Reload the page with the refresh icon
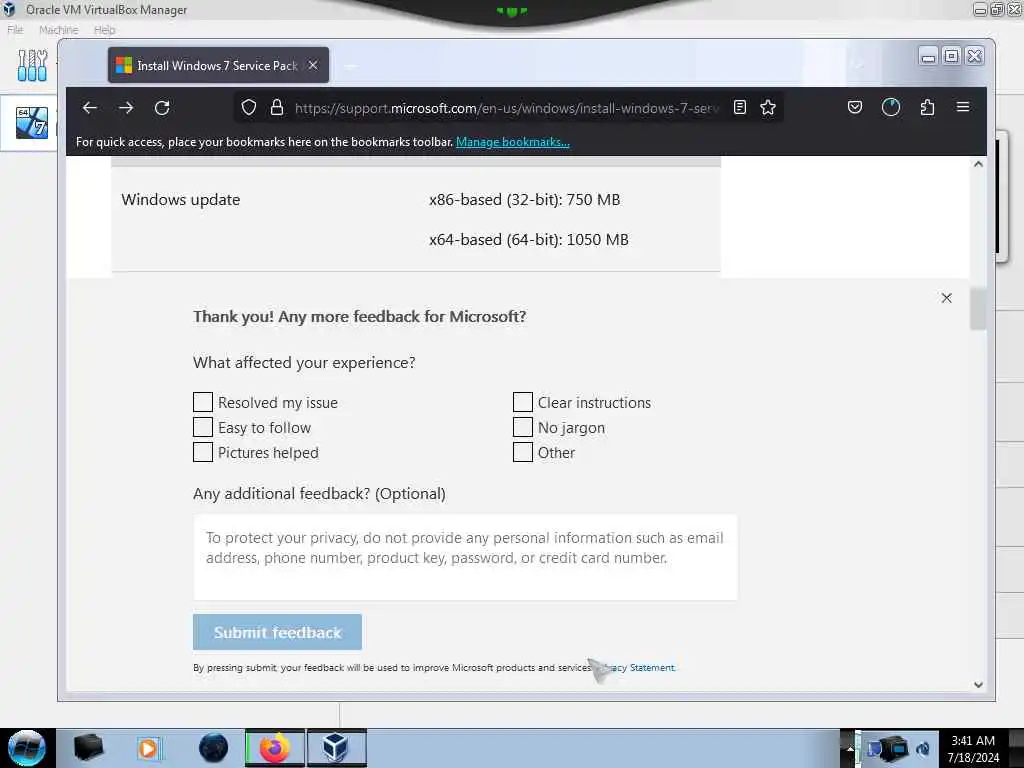This screenshot has height=768, width=1024. point(162,108)
